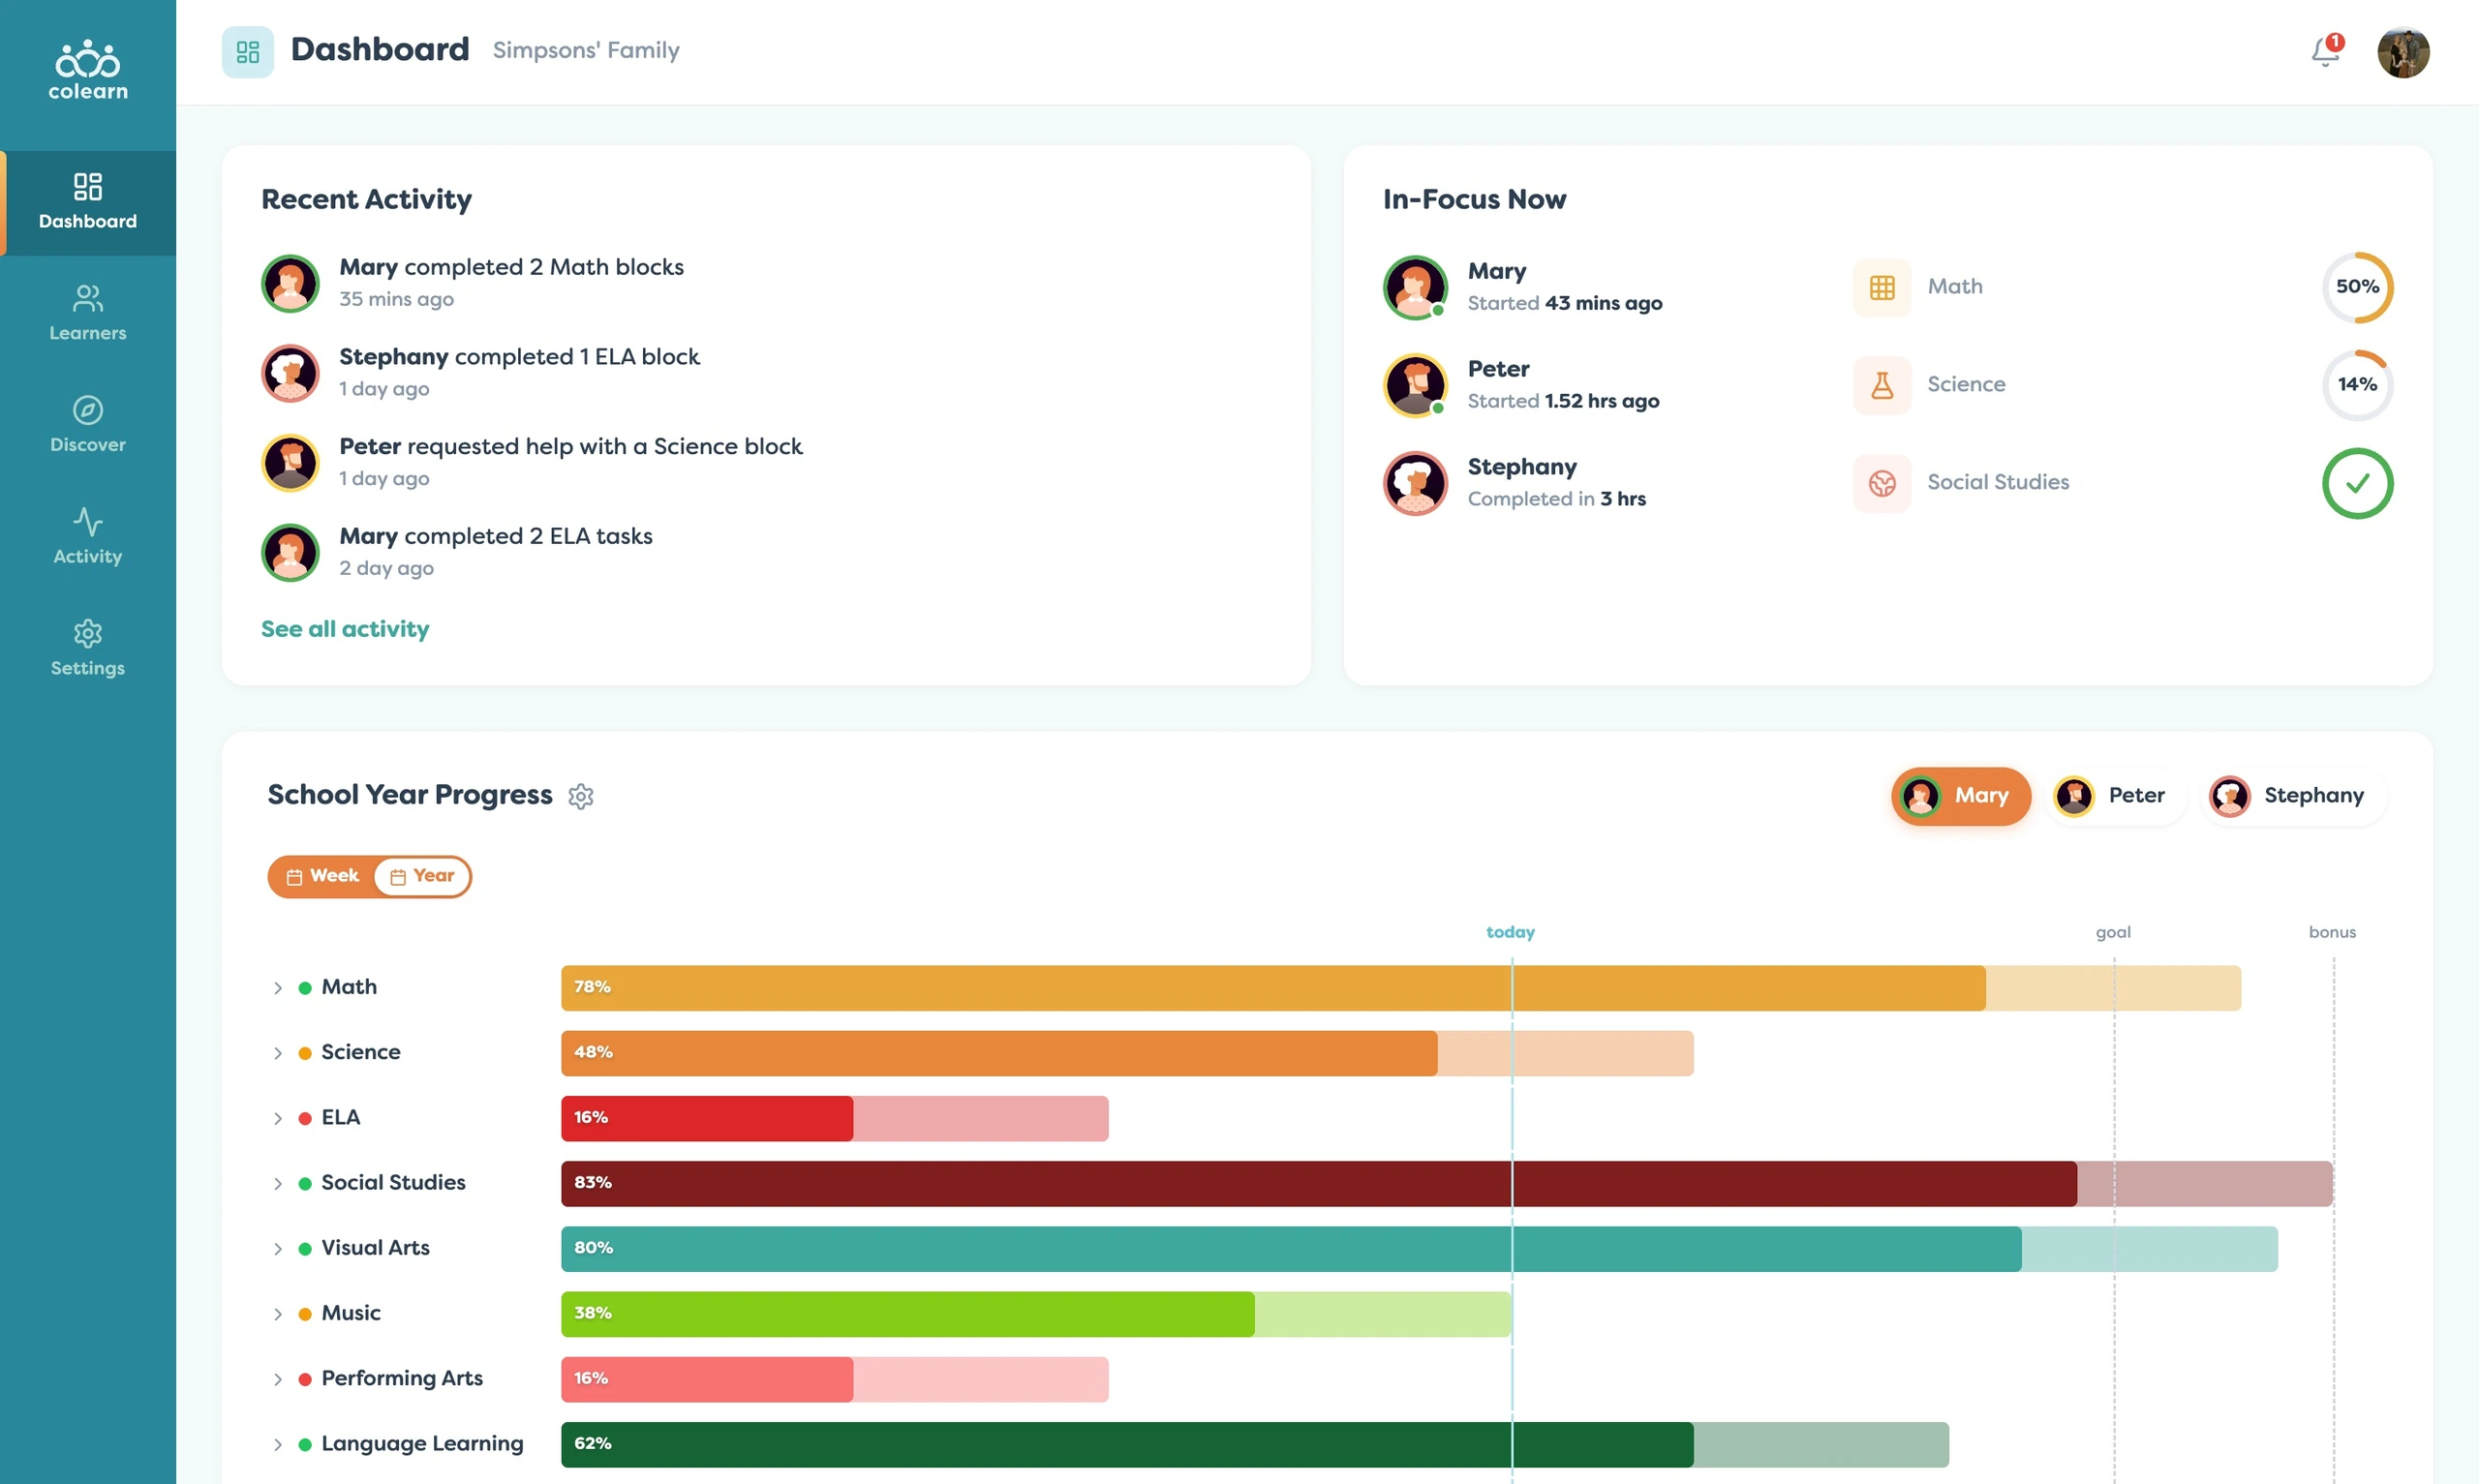
Task: Click the Science flask icon
Action: (1882, 385)
